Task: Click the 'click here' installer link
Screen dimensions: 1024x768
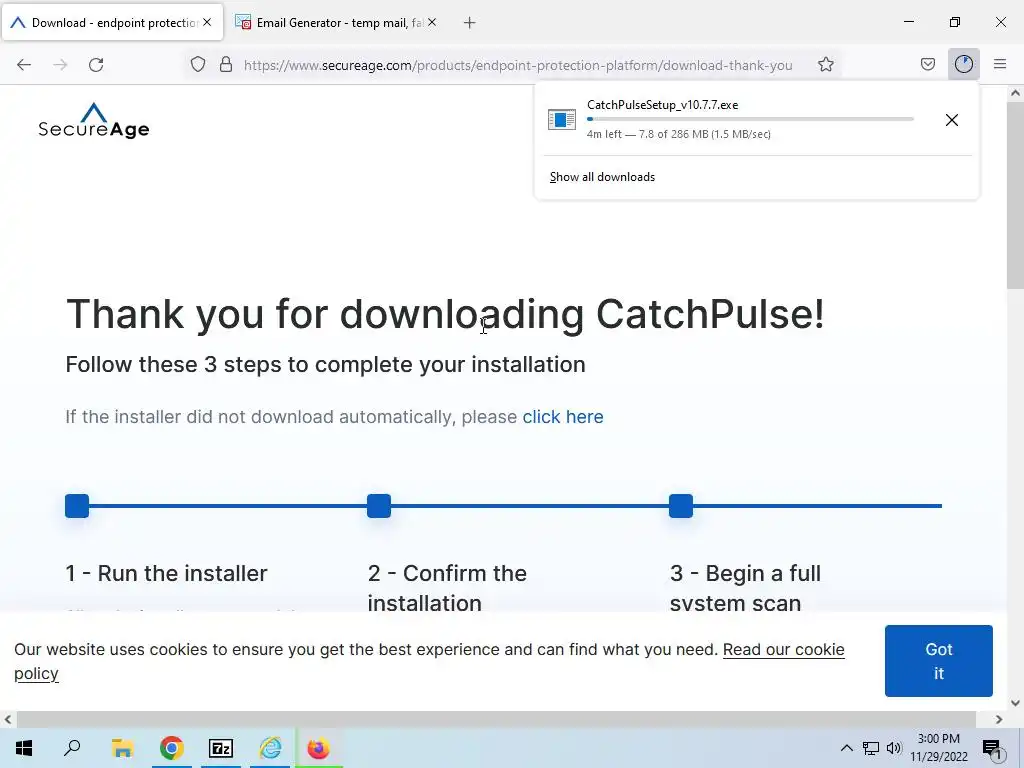Action: coord(563,417)
